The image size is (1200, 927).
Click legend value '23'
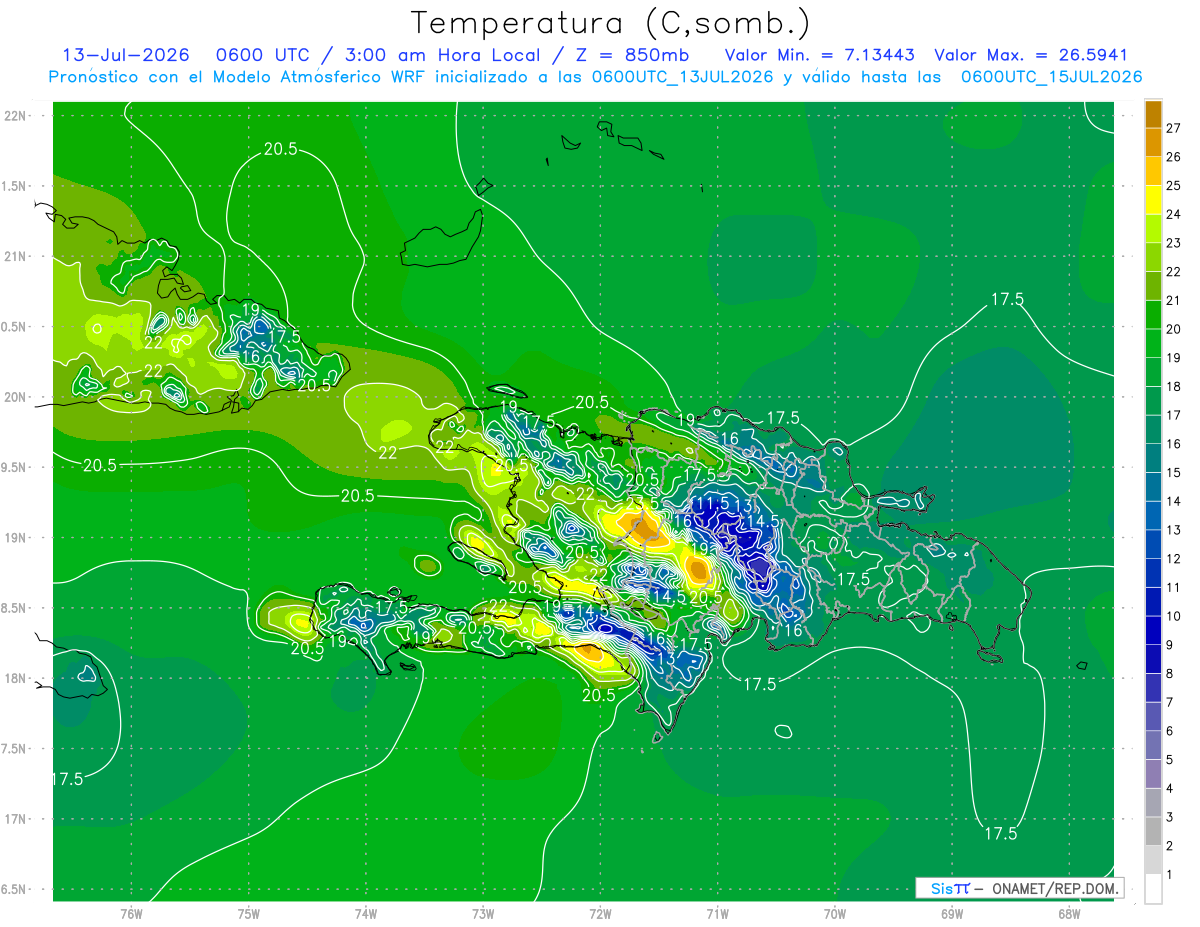click(1174, 243)
